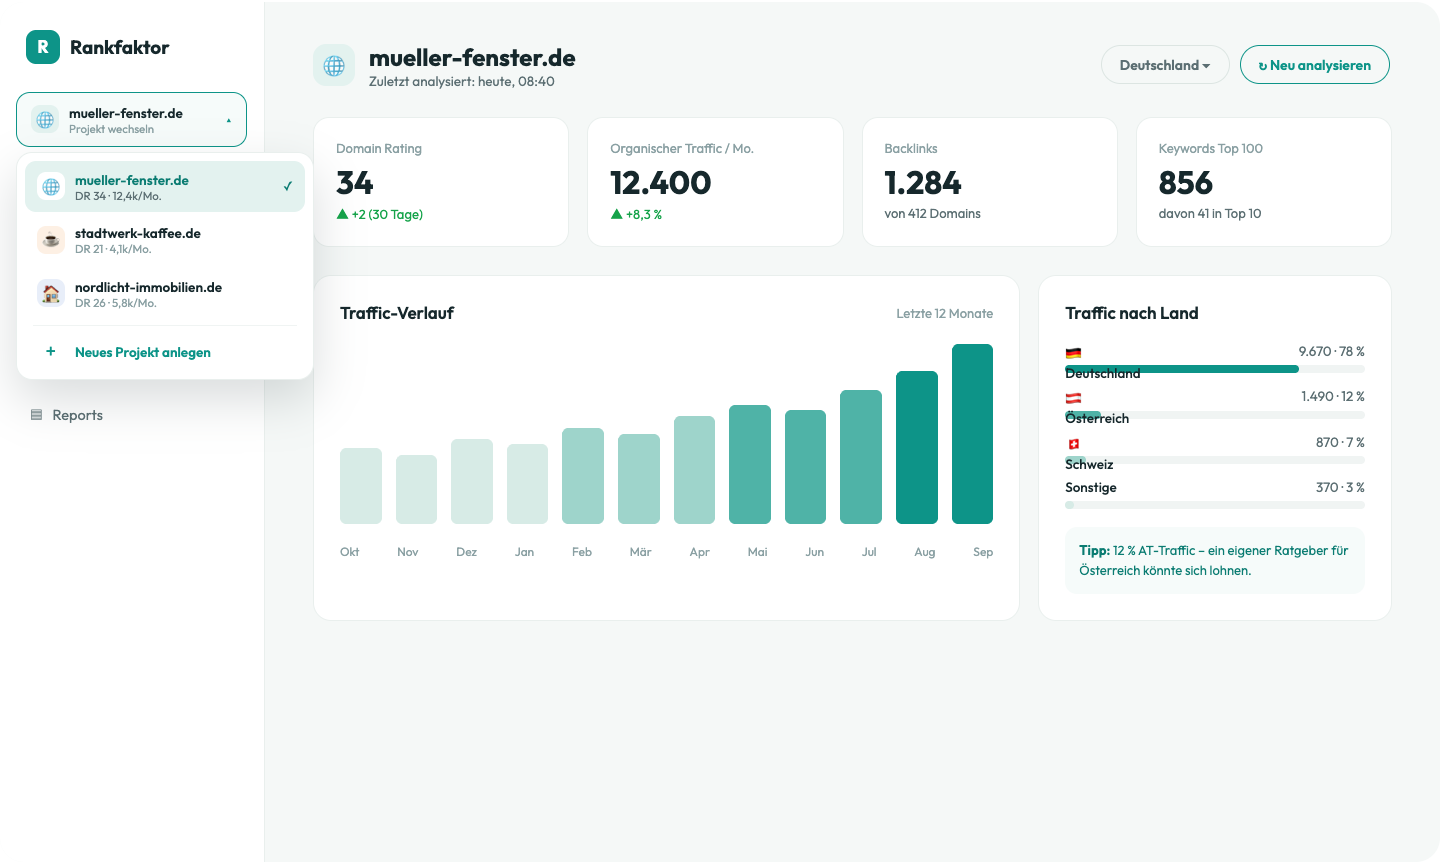1440x862 pixels.
Task: Click the Domain Rating card value 34
Action: [x=355, y=183]
